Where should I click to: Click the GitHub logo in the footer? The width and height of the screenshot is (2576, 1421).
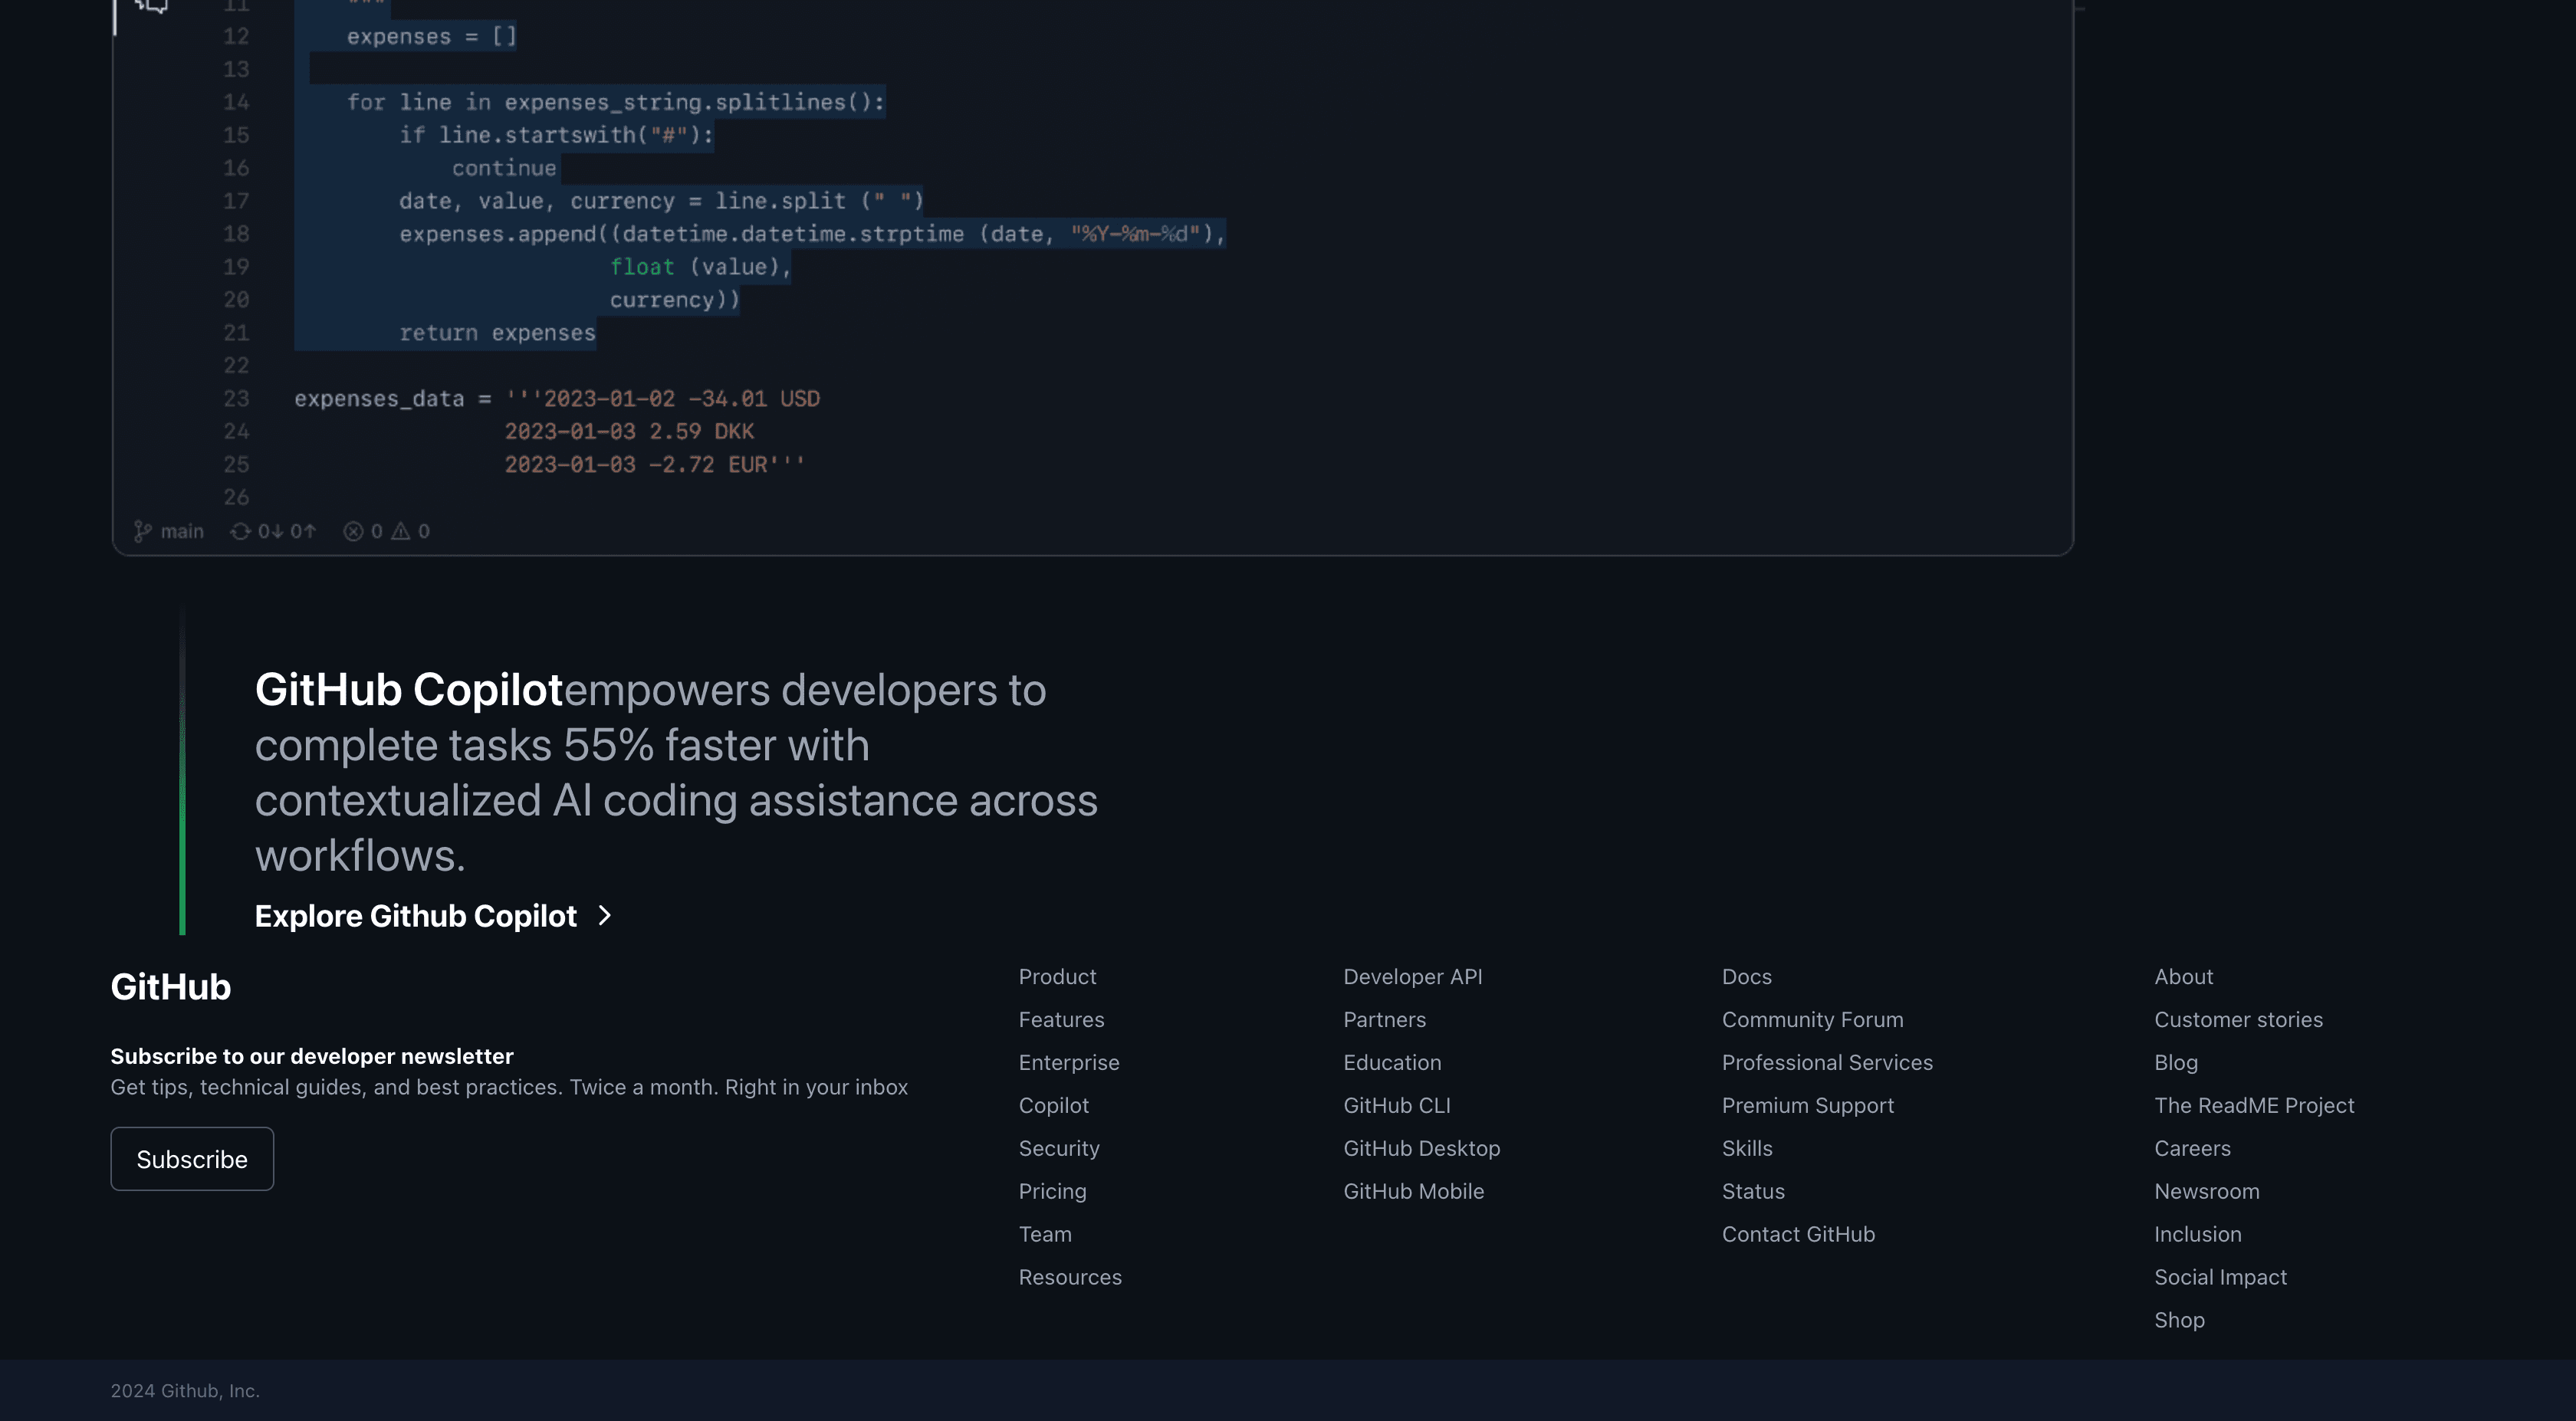[171, 987]
